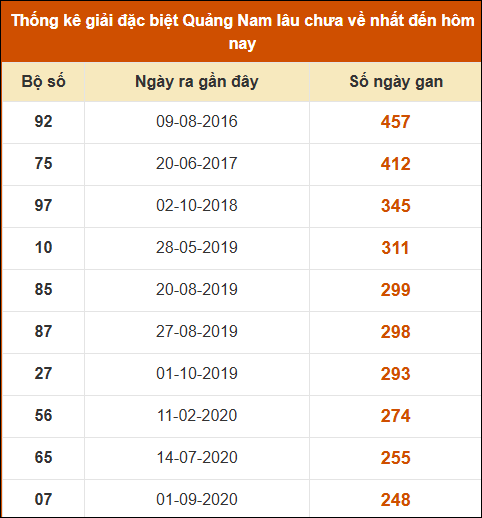Click number 92 in the Bộ số column

[x=43, y=121]
